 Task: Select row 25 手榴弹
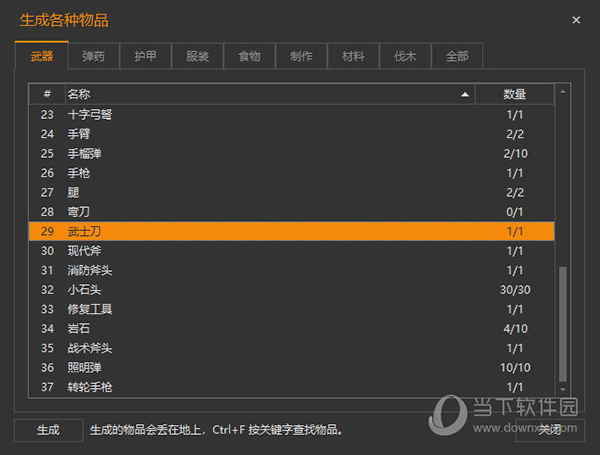tap(292, 153)
